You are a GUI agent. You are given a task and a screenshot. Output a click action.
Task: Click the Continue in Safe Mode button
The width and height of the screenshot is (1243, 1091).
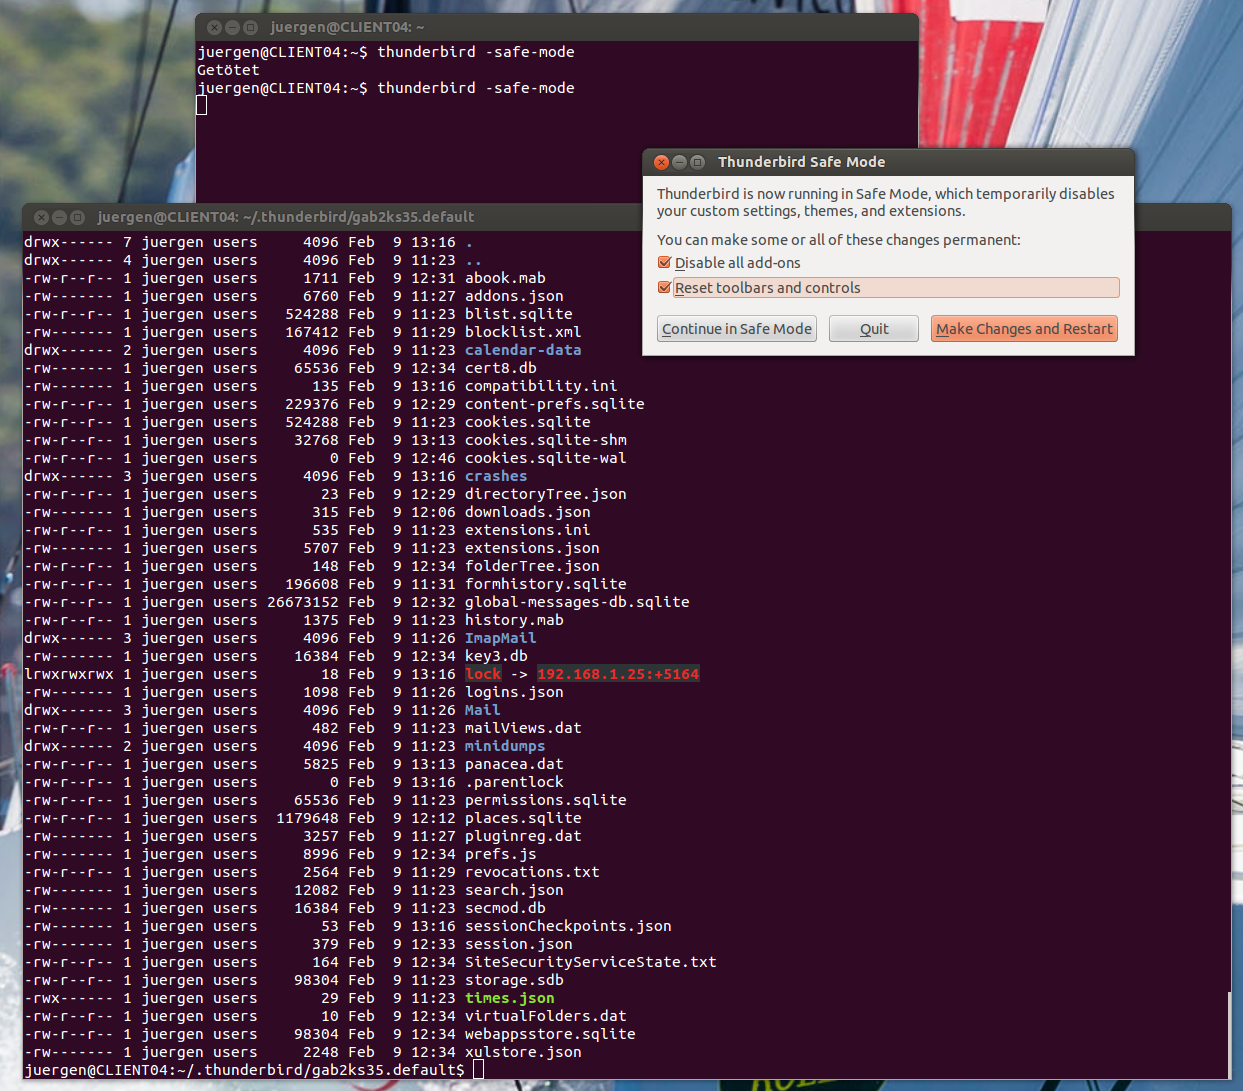point(737,329)
